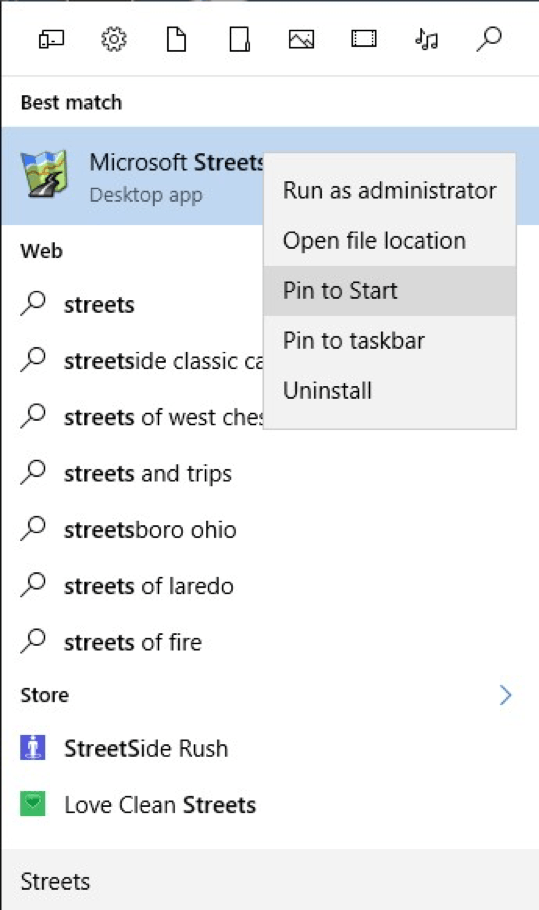
Task: Select the Videos filter icon
Action: 364,39
